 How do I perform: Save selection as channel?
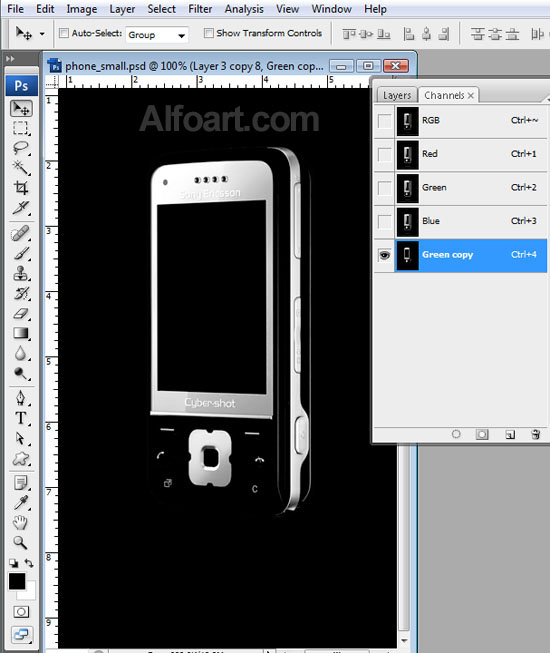tap(482, 434)
